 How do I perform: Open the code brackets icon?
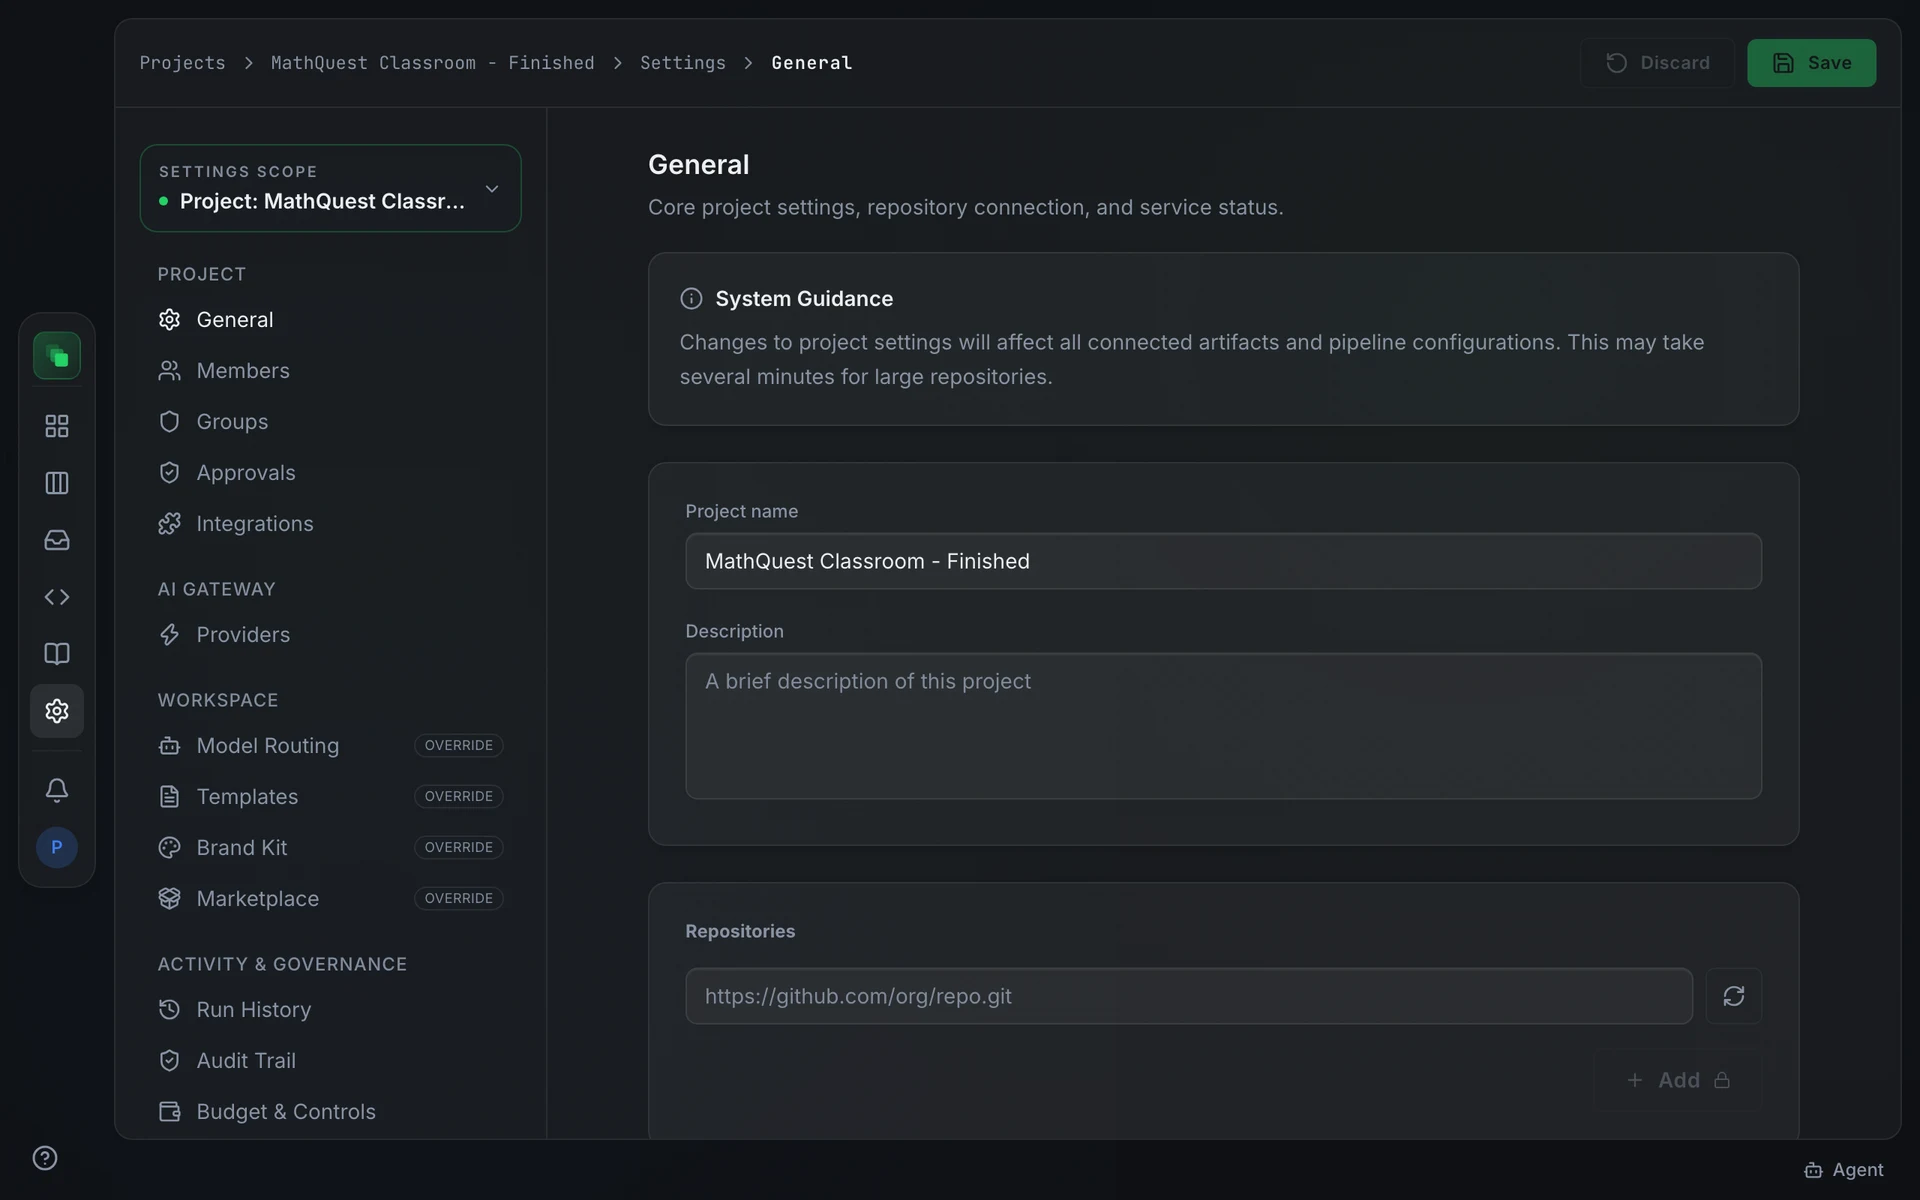(57, 597)
